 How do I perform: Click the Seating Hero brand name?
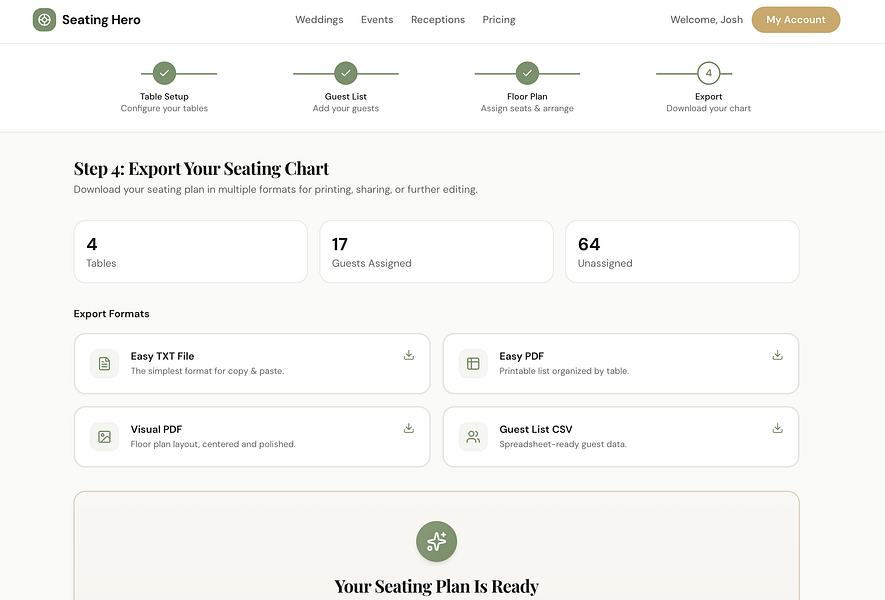(x=101, y=20)
